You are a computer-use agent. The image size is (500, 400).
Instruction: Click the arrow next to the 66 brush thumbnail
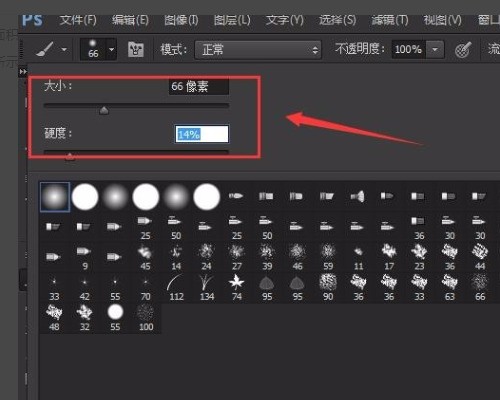click(x=111, y=49)
